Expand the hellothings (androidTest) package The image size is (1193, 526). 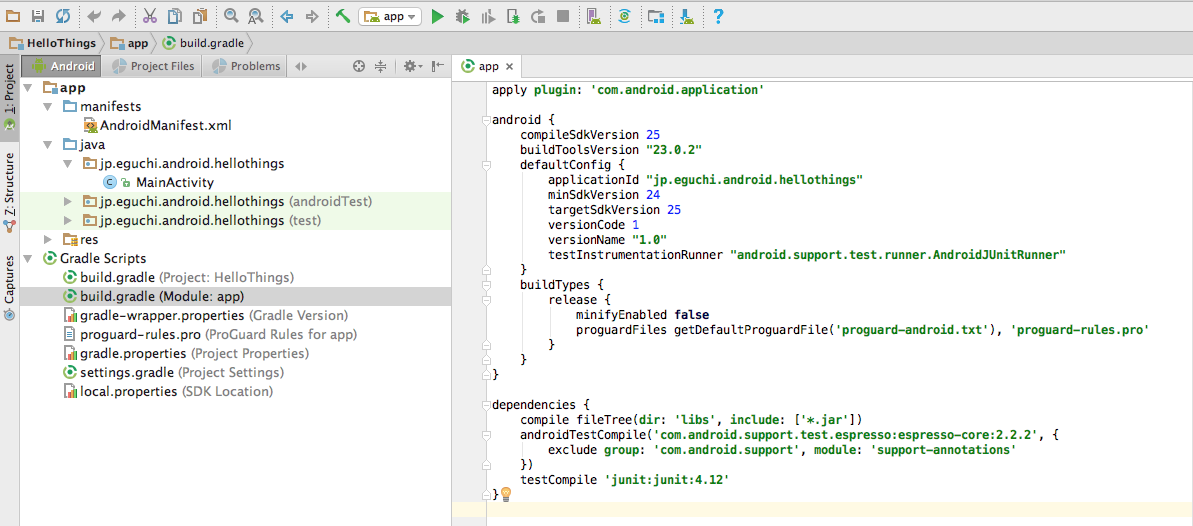[x=68, y=202]
